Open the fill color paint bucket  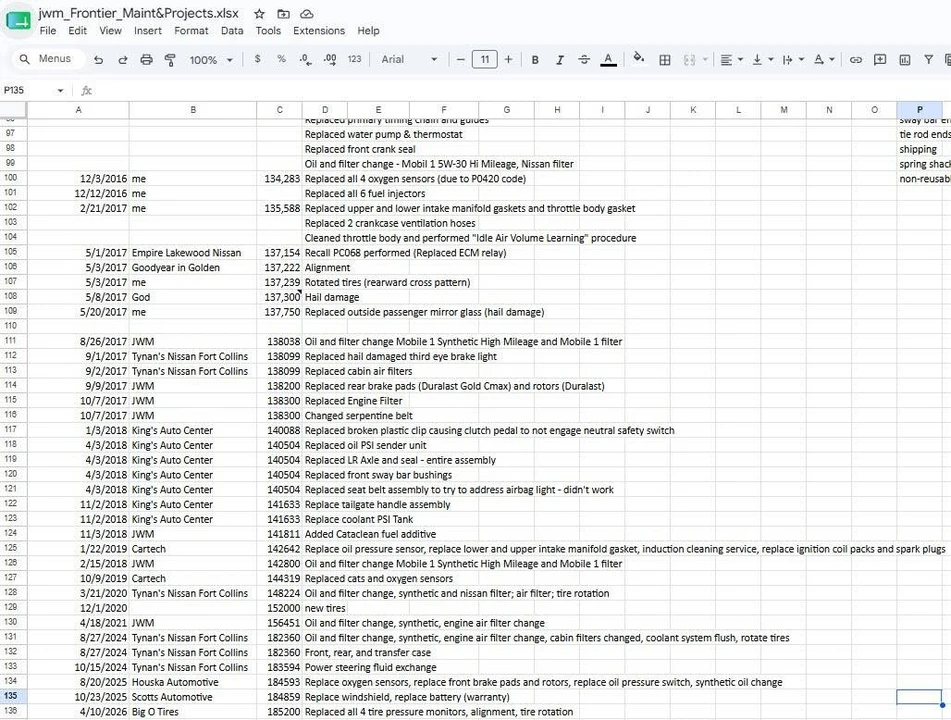point(638,58)
